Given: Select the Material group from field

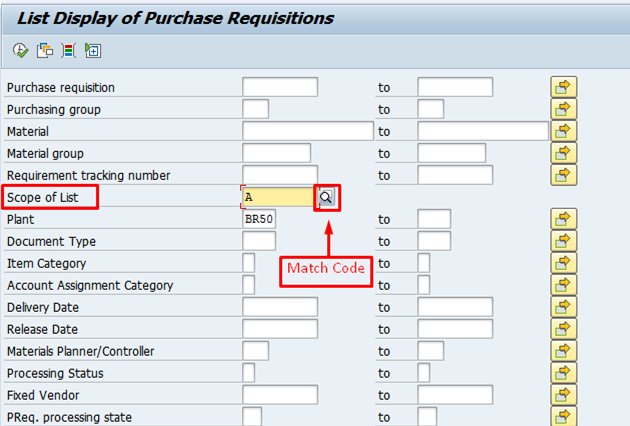Looking at the screenshot, I should coord(276,153).
